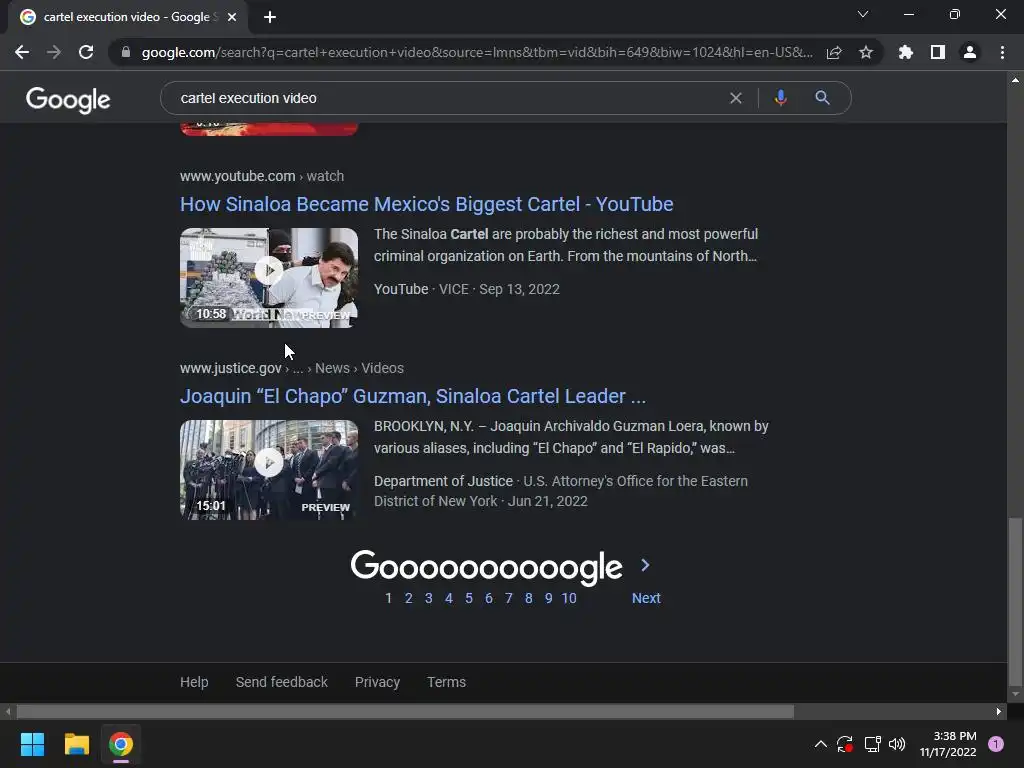
Task: Click the horizontal scrollbar right arrow
Action: [x=999, y=712]
